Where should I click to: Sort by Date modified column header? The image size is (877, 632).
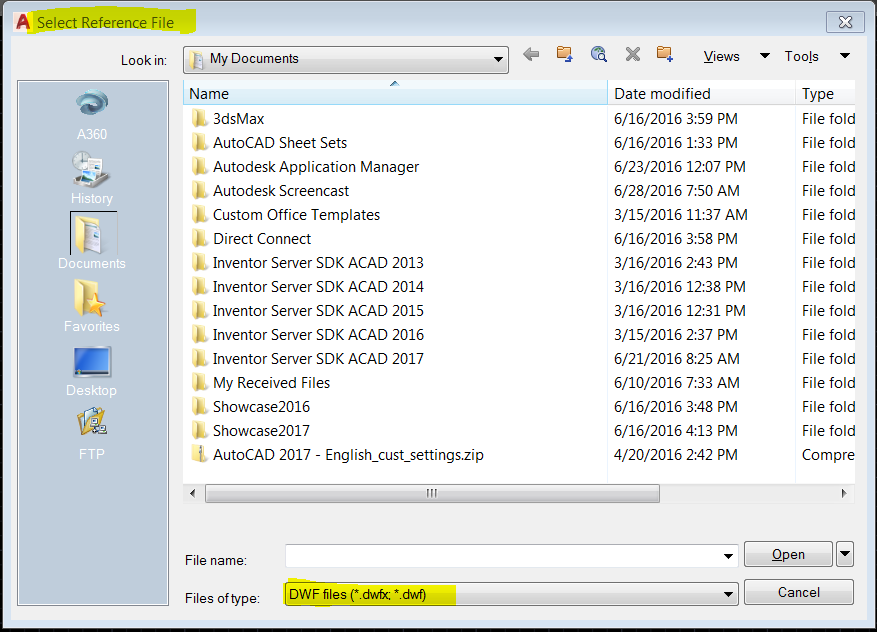pos(701,93)
